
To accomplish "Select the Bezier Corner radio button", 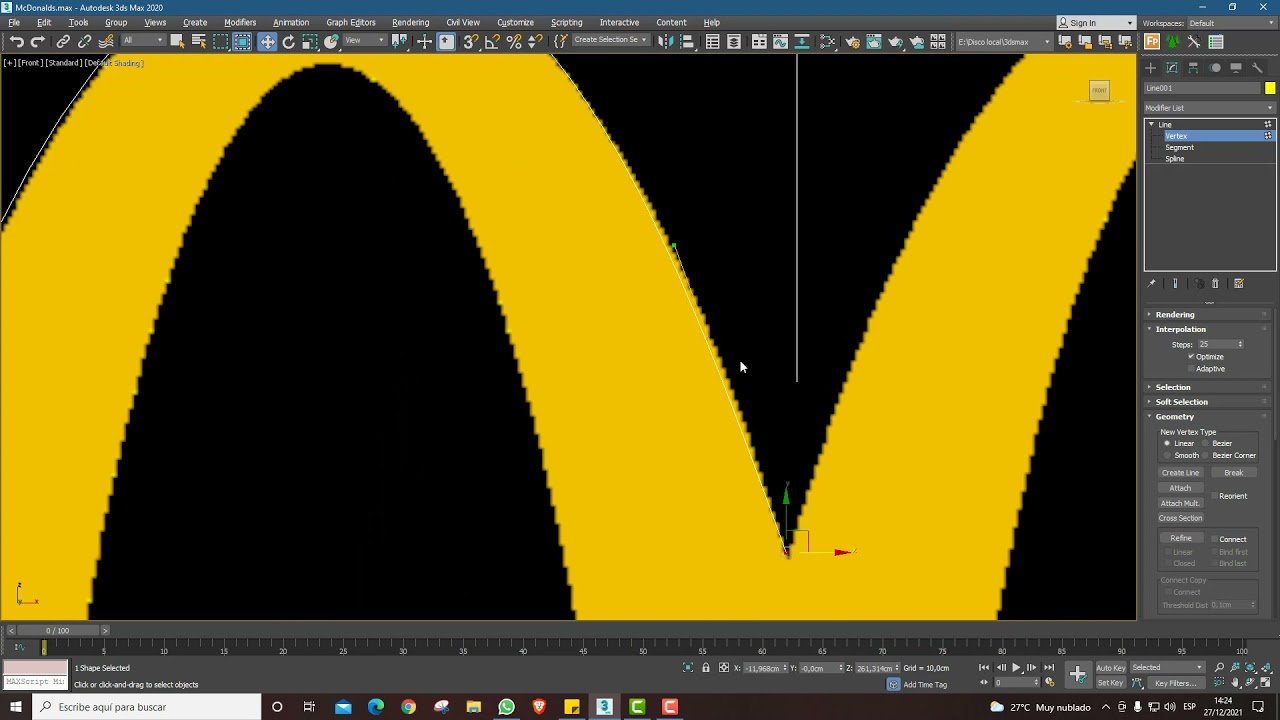I will pyautogui.click(x=1206, y=456).
